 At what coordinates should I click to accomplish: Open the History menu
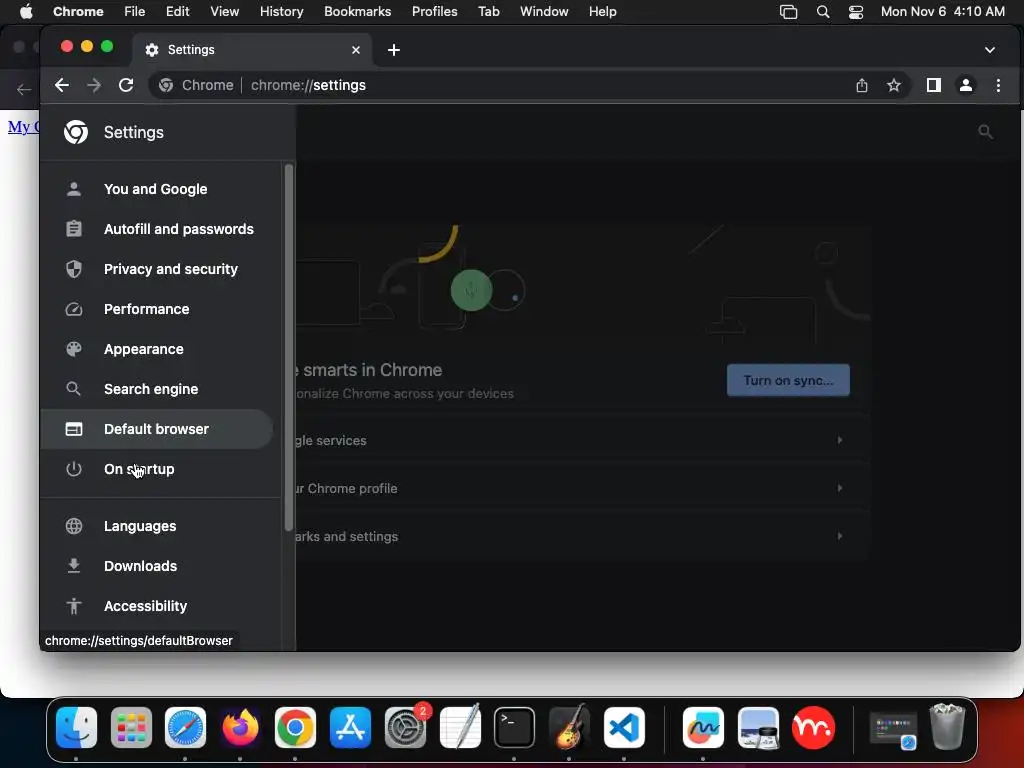(x=281, y=12)
